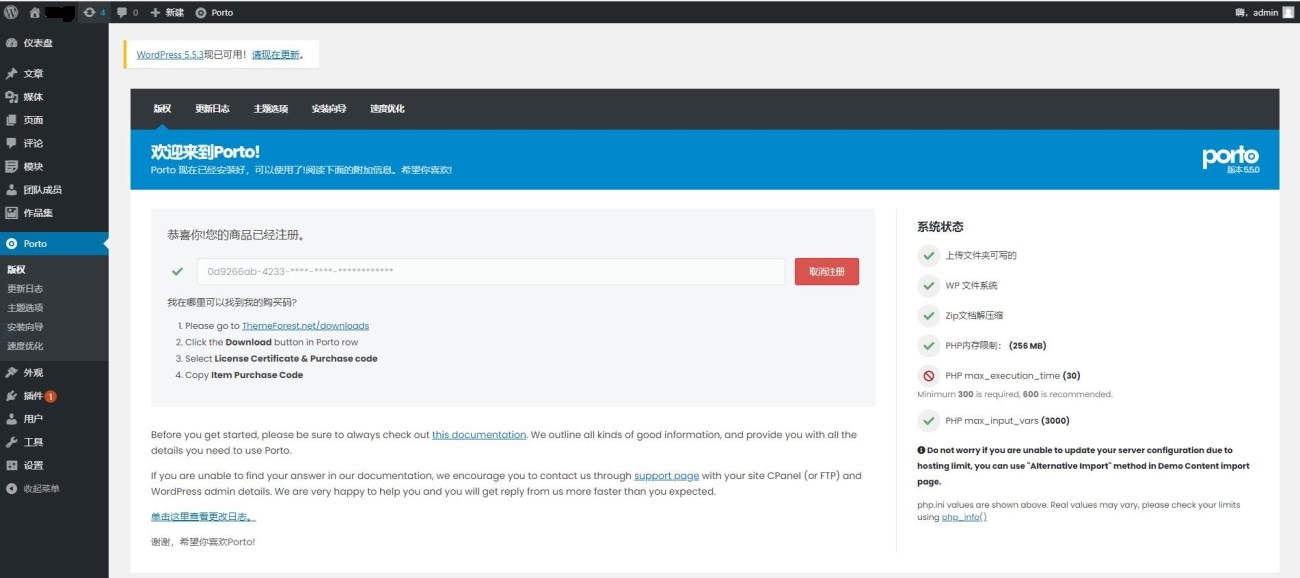Open the updates icon showing 4
The height and width of the screenshot is (578, 1300).
click(x=95, y=12)
